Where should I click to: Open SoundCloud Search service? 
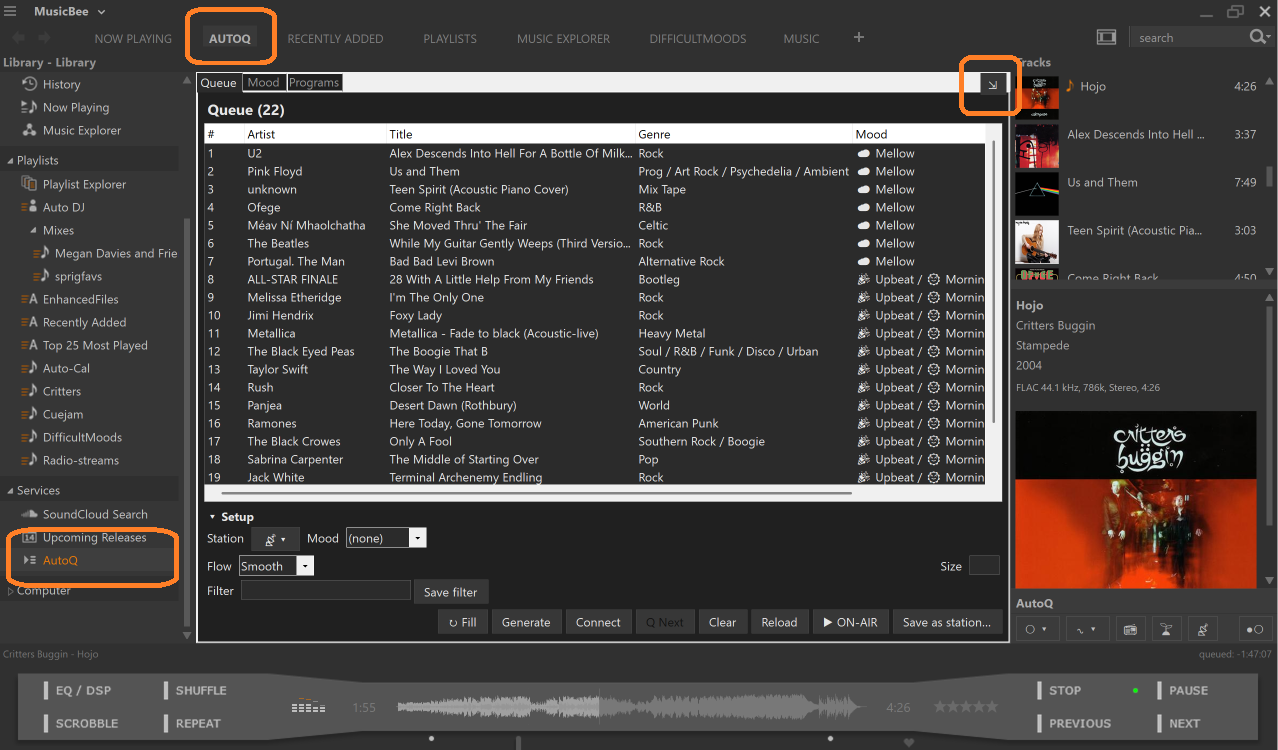click(x=95, y=514)
